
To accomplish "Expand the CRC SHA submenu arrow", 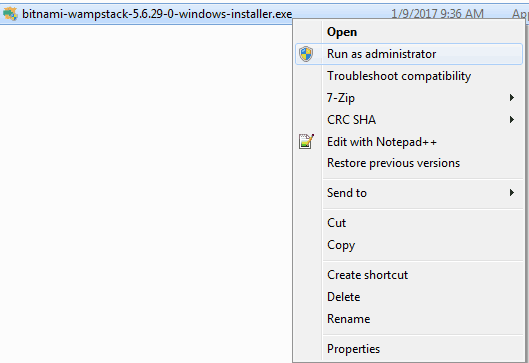I will (512, 120).
